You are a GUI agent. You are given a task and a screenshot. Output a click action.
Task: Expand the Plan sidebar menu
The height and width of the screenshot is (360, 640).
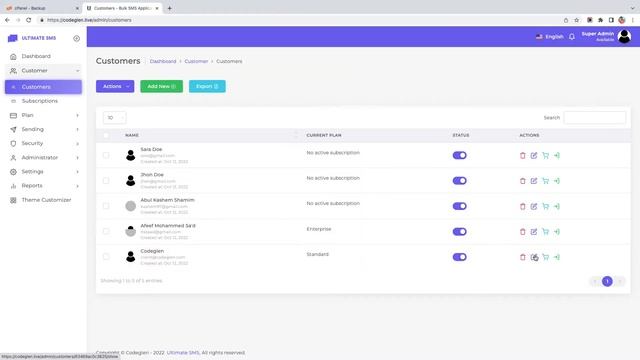point(43,115)
